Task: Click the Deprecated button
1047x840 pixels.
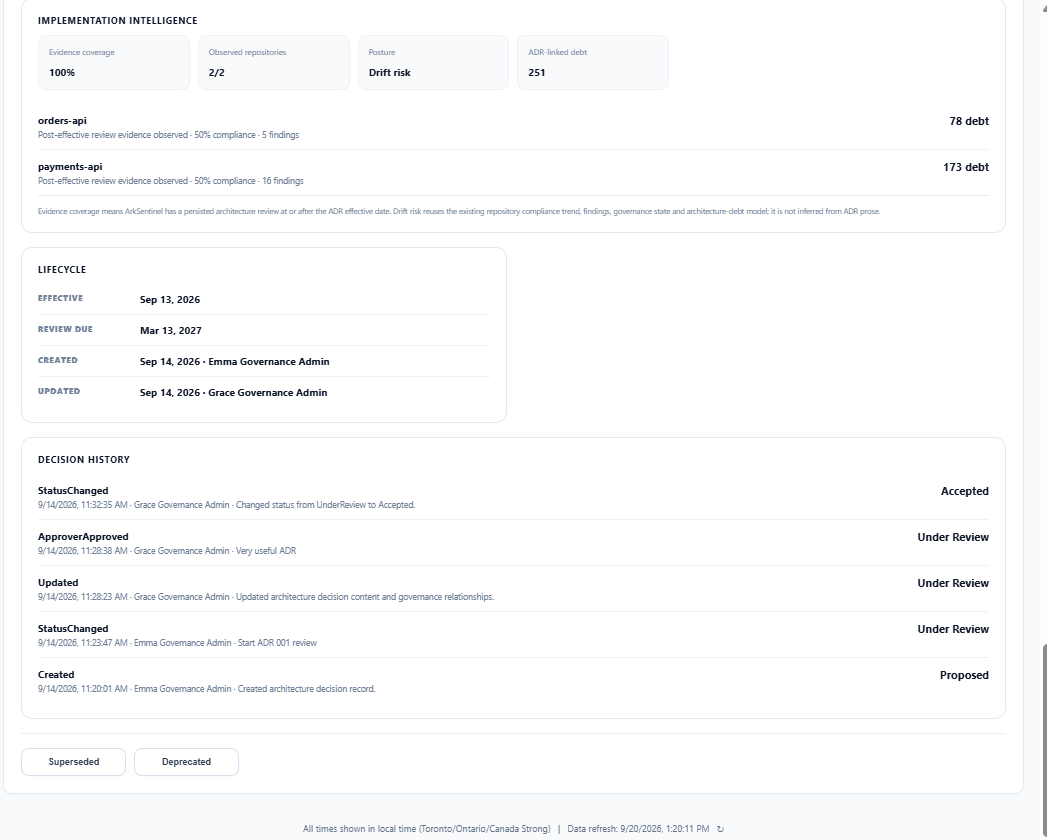Action: pos(186,762)
